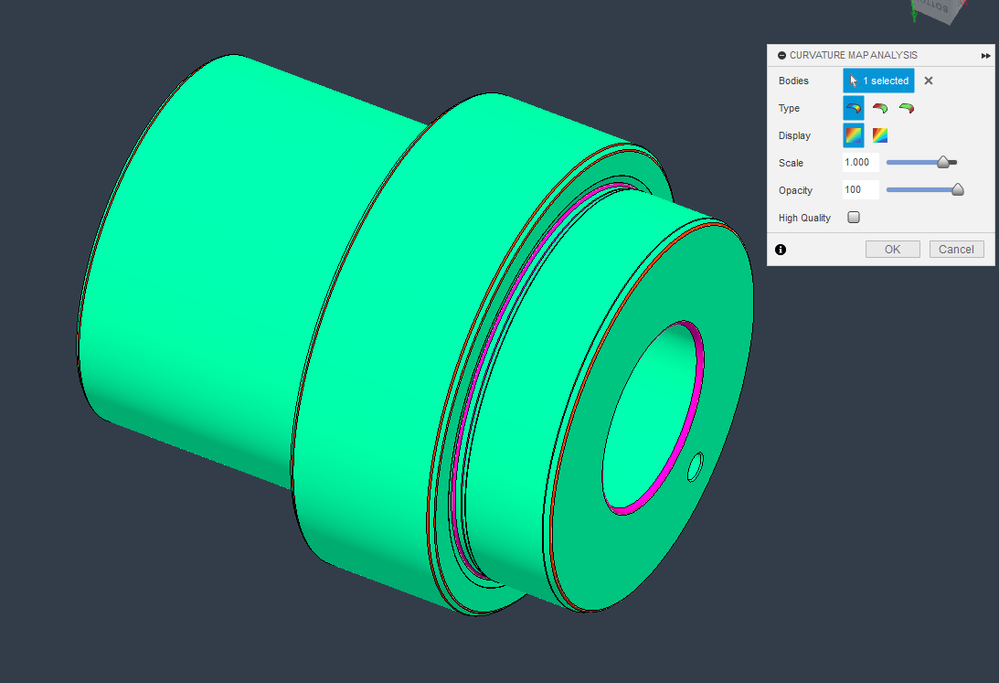Click the Scale slider handle
This screenshot has width=999, height=683.
coord(944,162)
